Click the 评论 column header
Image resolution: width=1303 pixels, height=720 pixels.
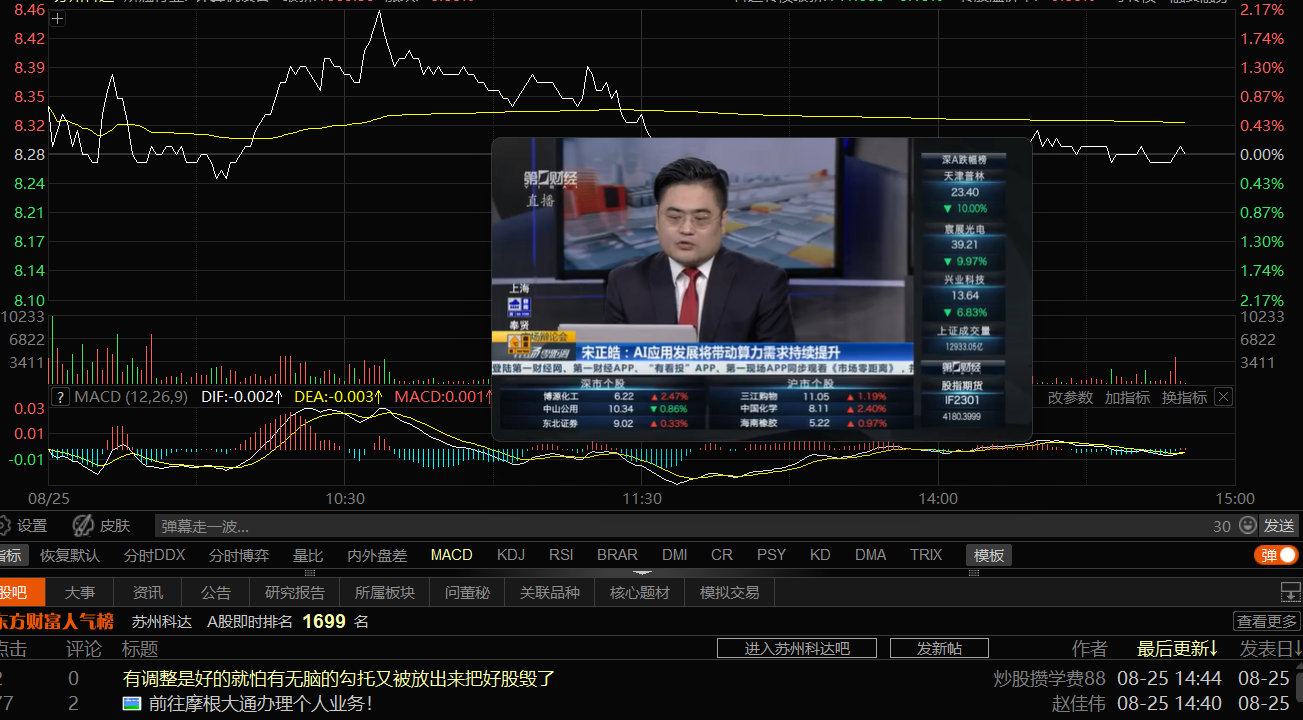[x=84, y=648]
